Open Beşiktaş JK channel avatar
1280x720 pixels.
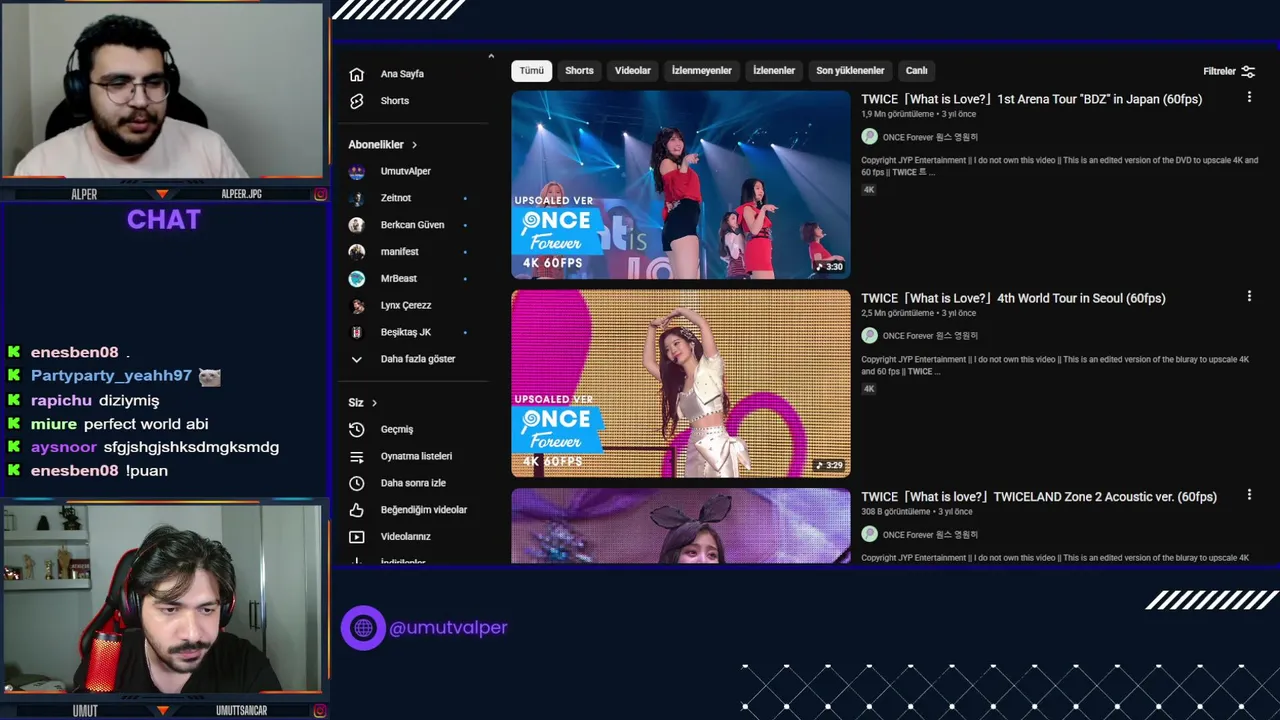356,332
